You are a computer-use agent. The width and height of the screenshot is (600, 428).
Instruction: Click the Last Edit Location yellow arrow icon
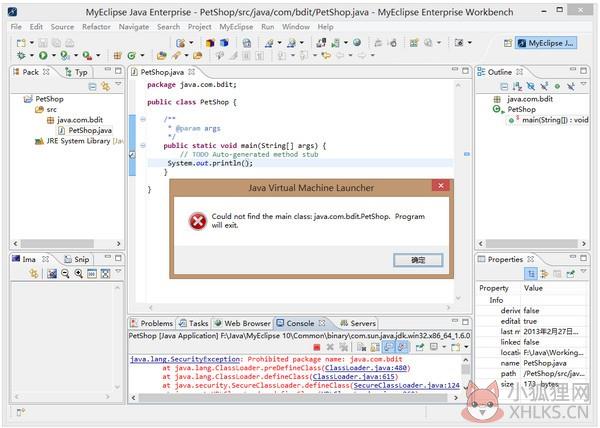(x=326, y=56)
